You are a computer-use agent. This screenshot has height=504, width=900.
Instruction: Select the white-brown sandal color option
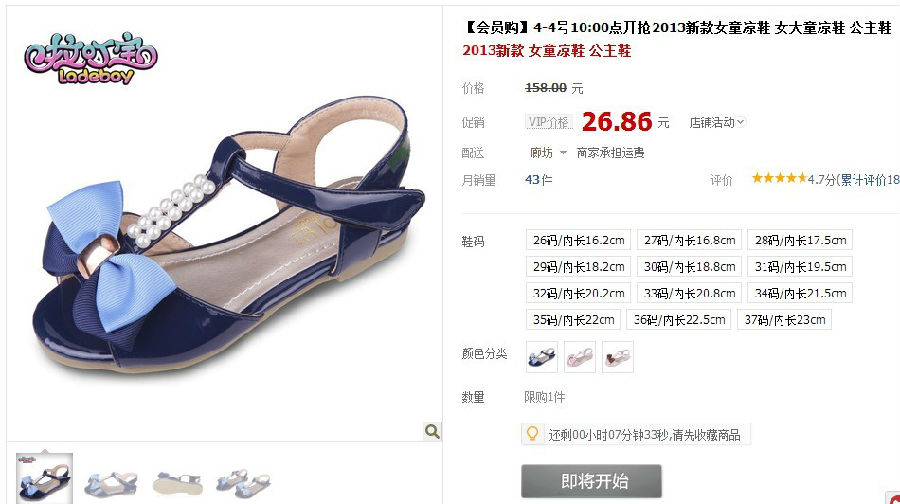618,357
